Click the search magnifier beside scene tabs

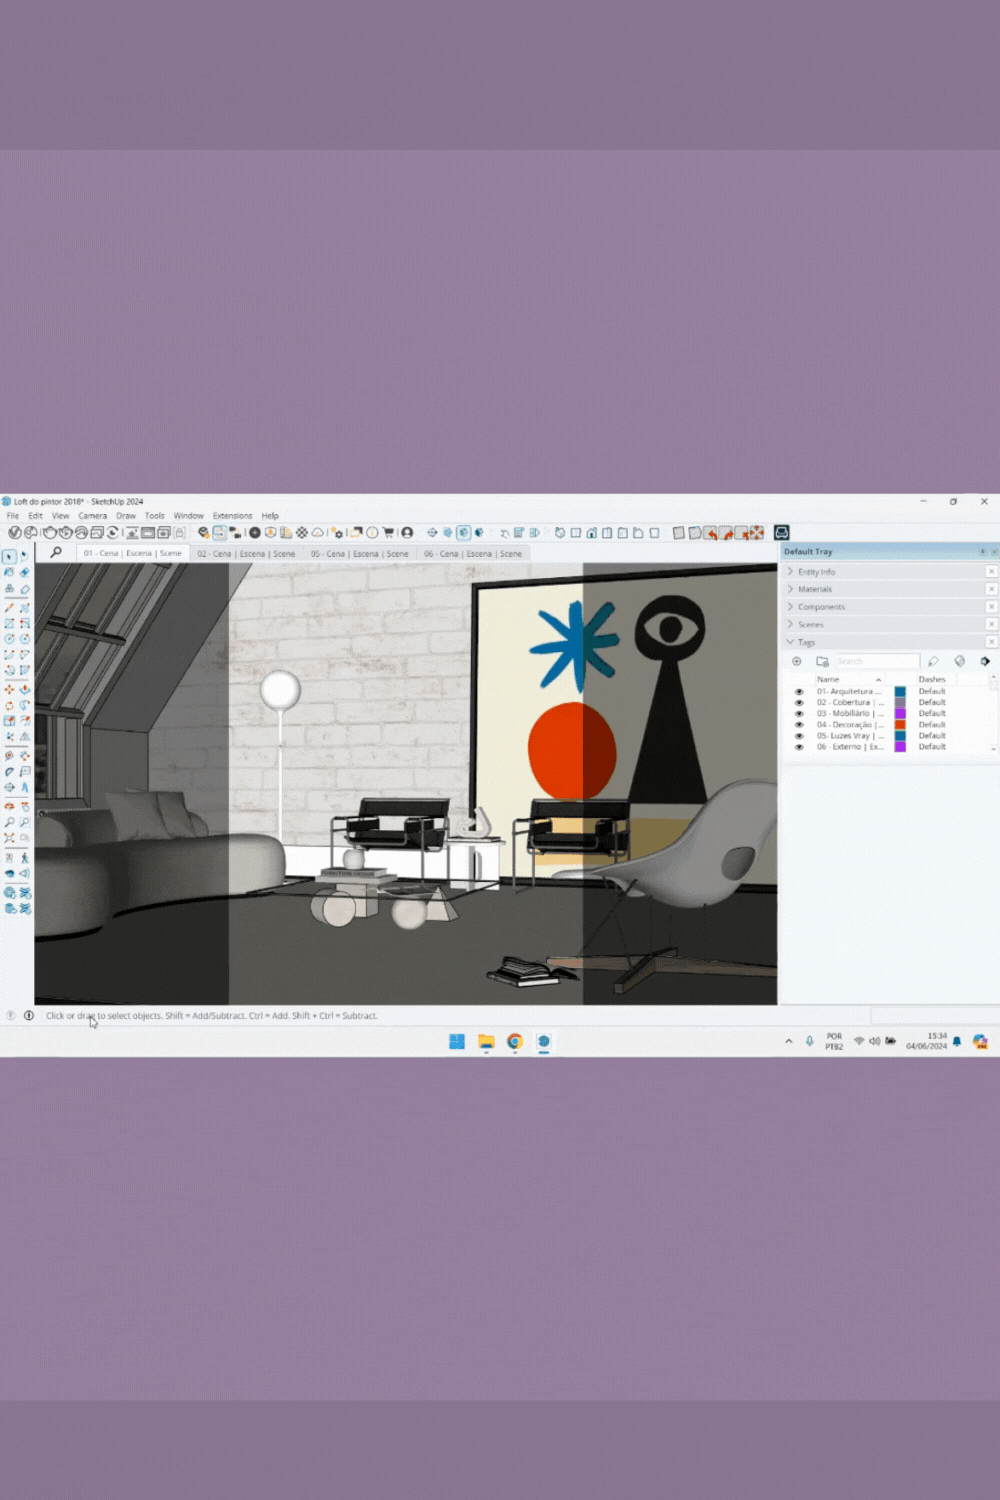pos(56,552)
